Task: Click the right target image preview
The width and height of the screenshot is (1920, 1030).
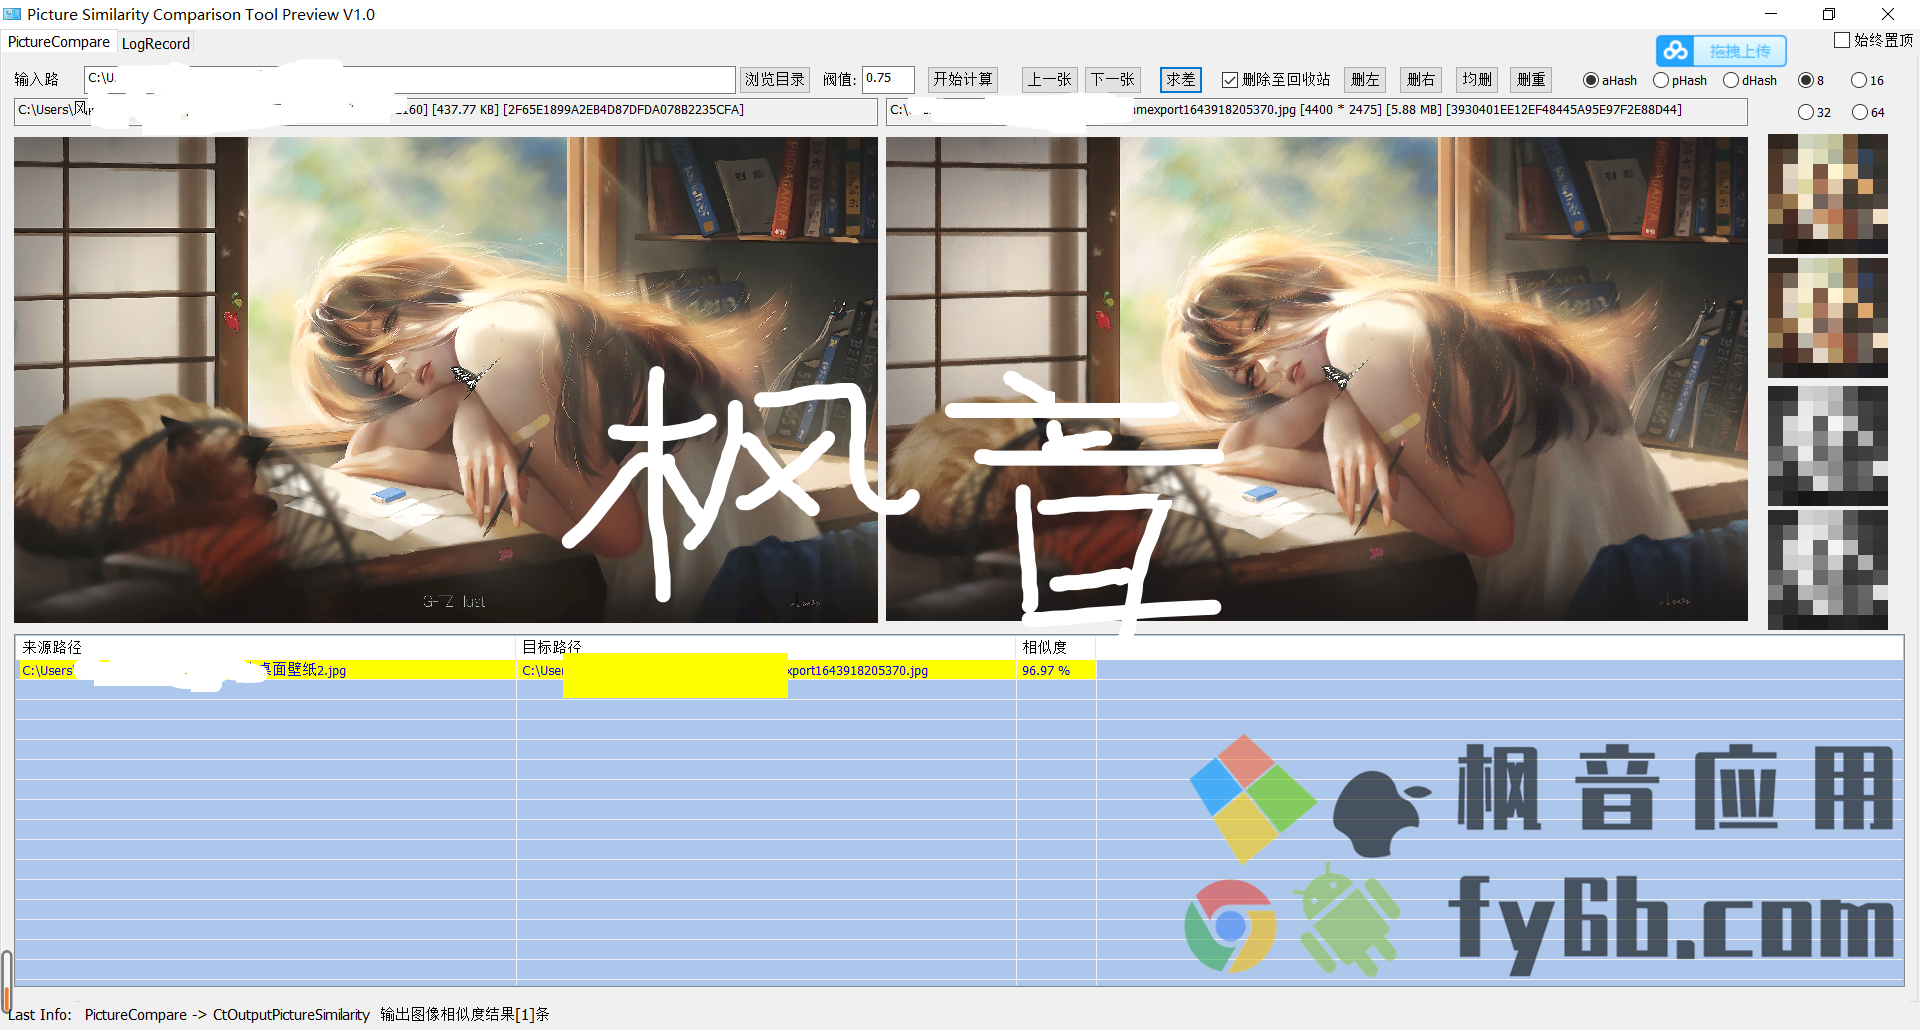Action: pos(1316,379)
